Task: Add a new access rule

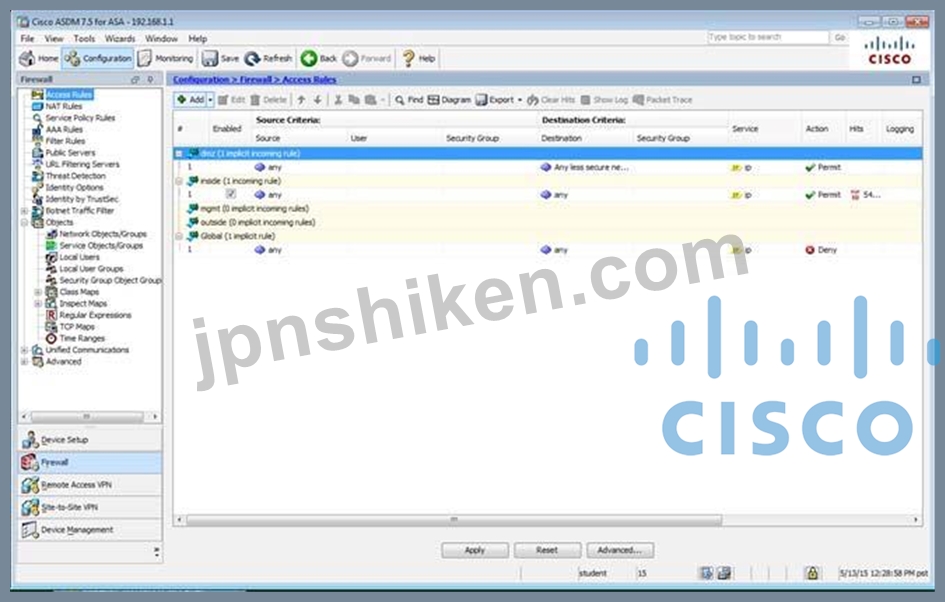Action: tap(190, 99)
